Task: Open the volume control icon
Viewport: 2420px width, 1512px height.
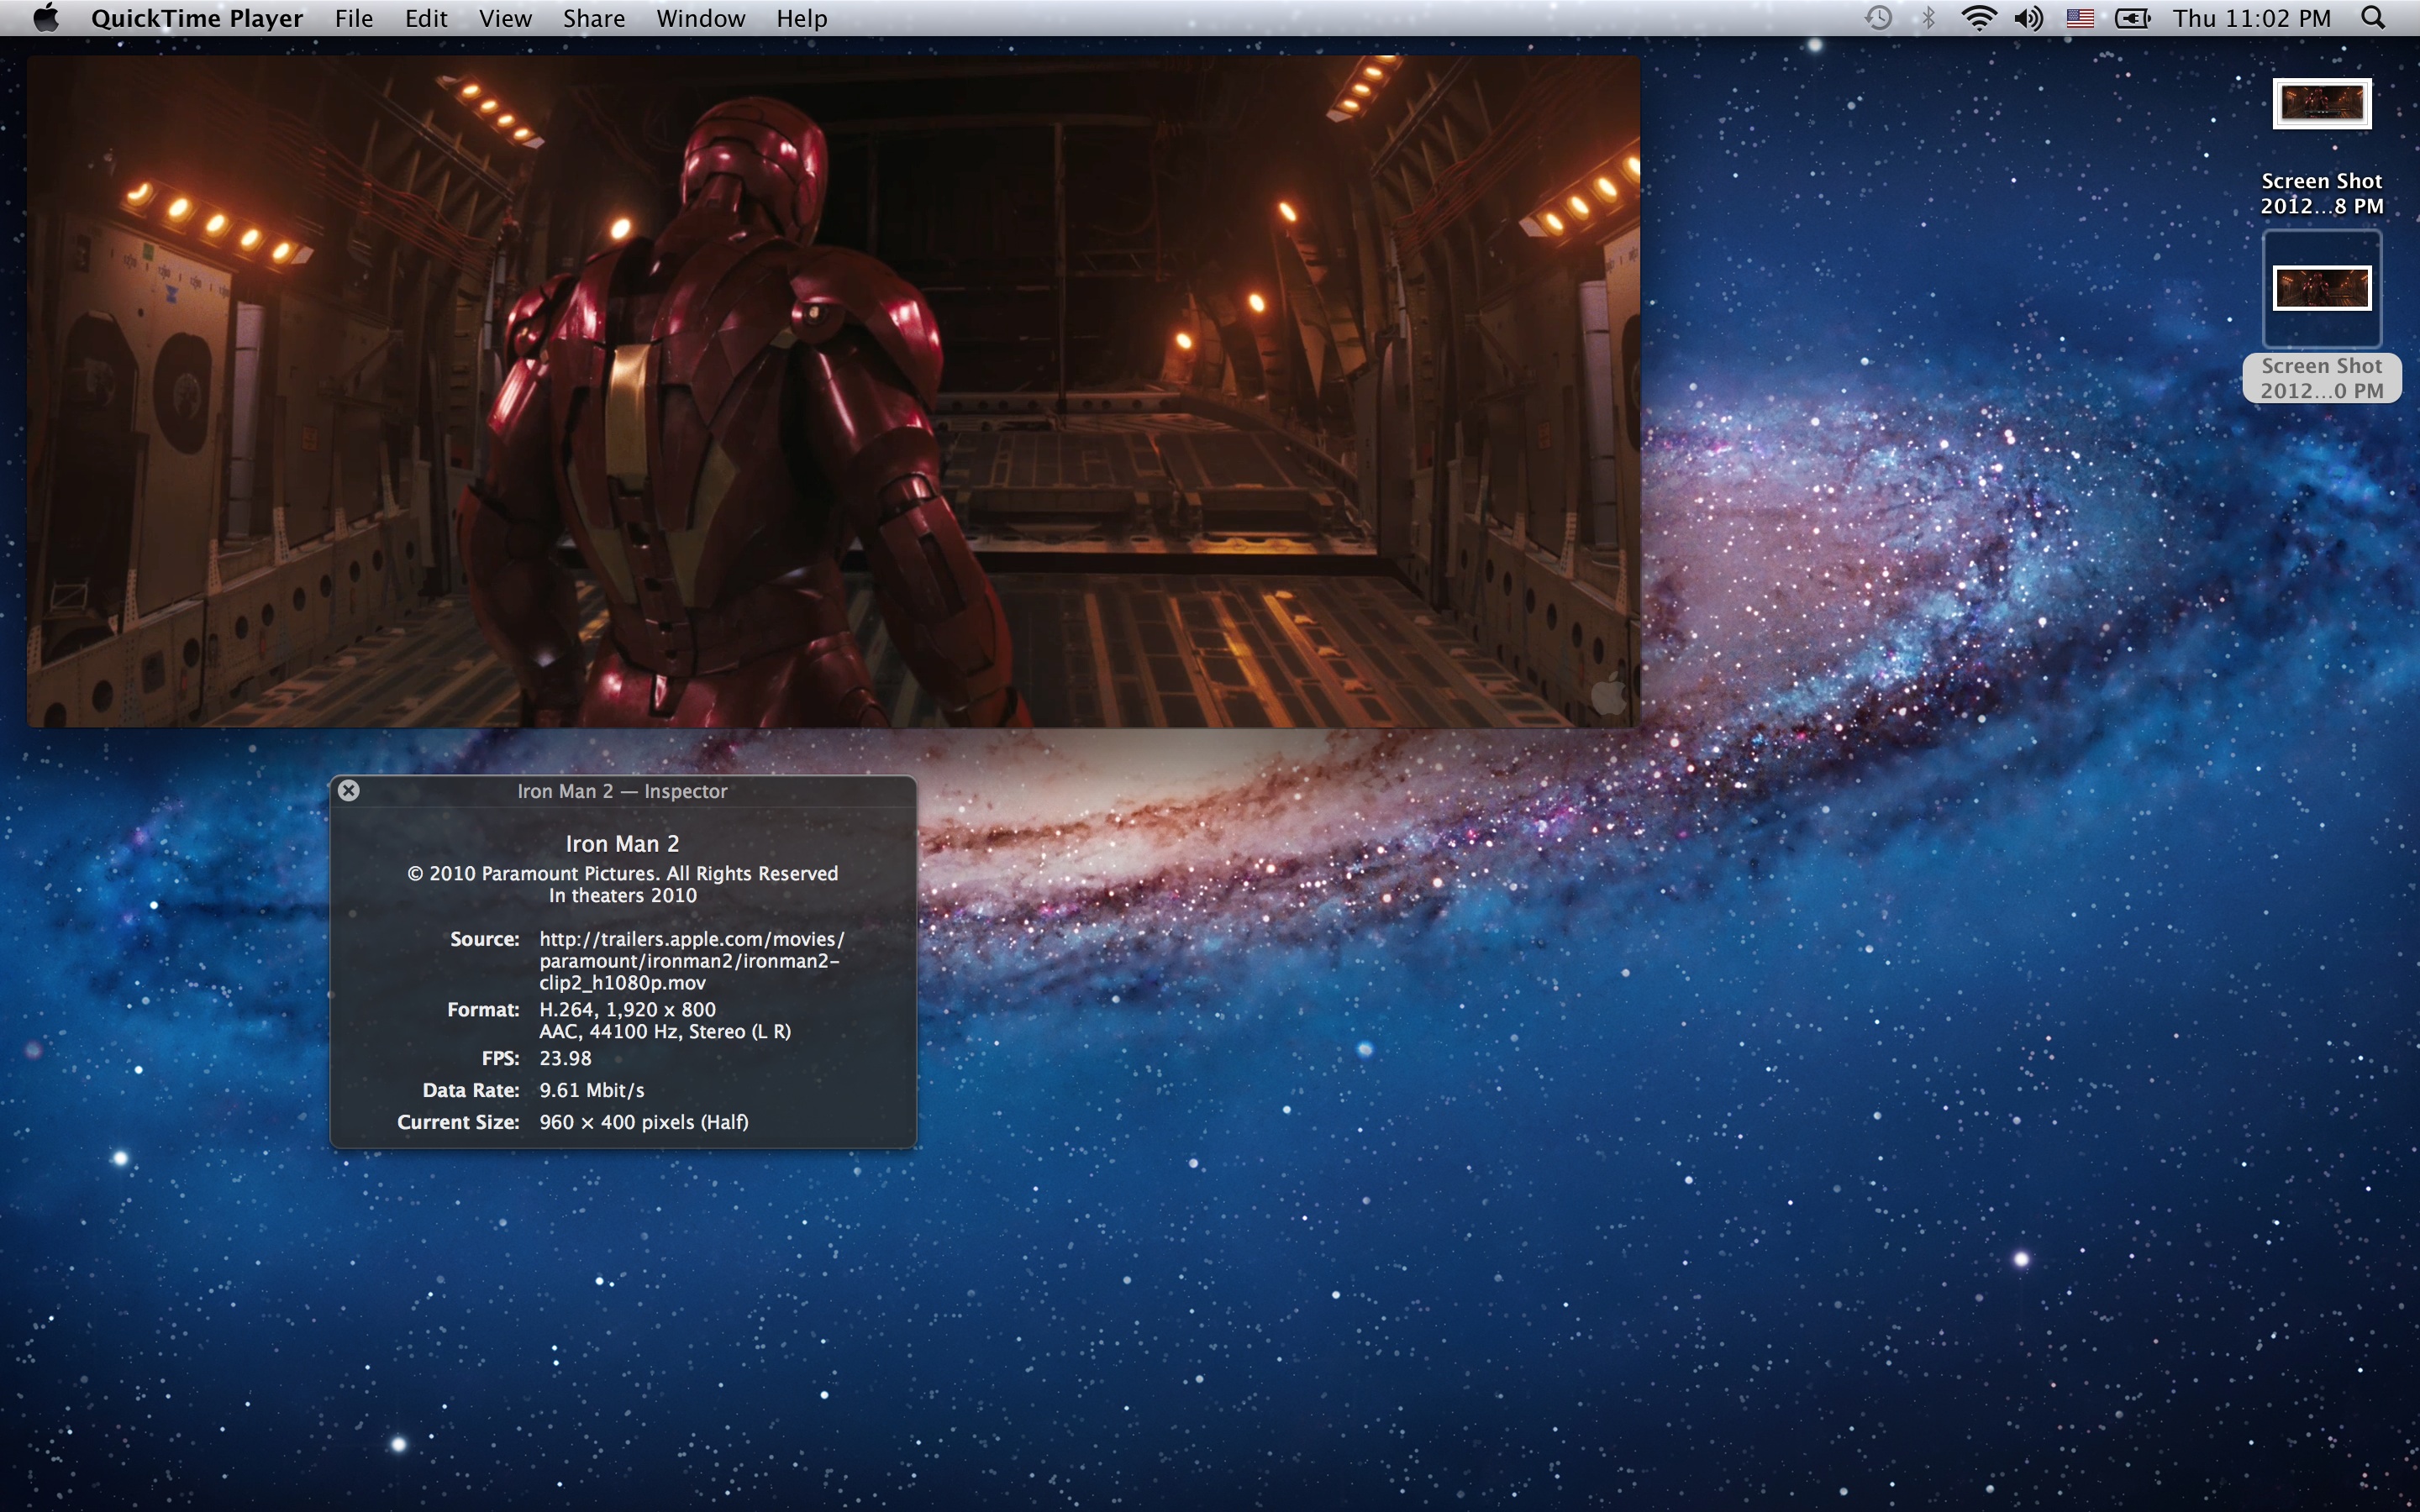Action: (2029, 18)
